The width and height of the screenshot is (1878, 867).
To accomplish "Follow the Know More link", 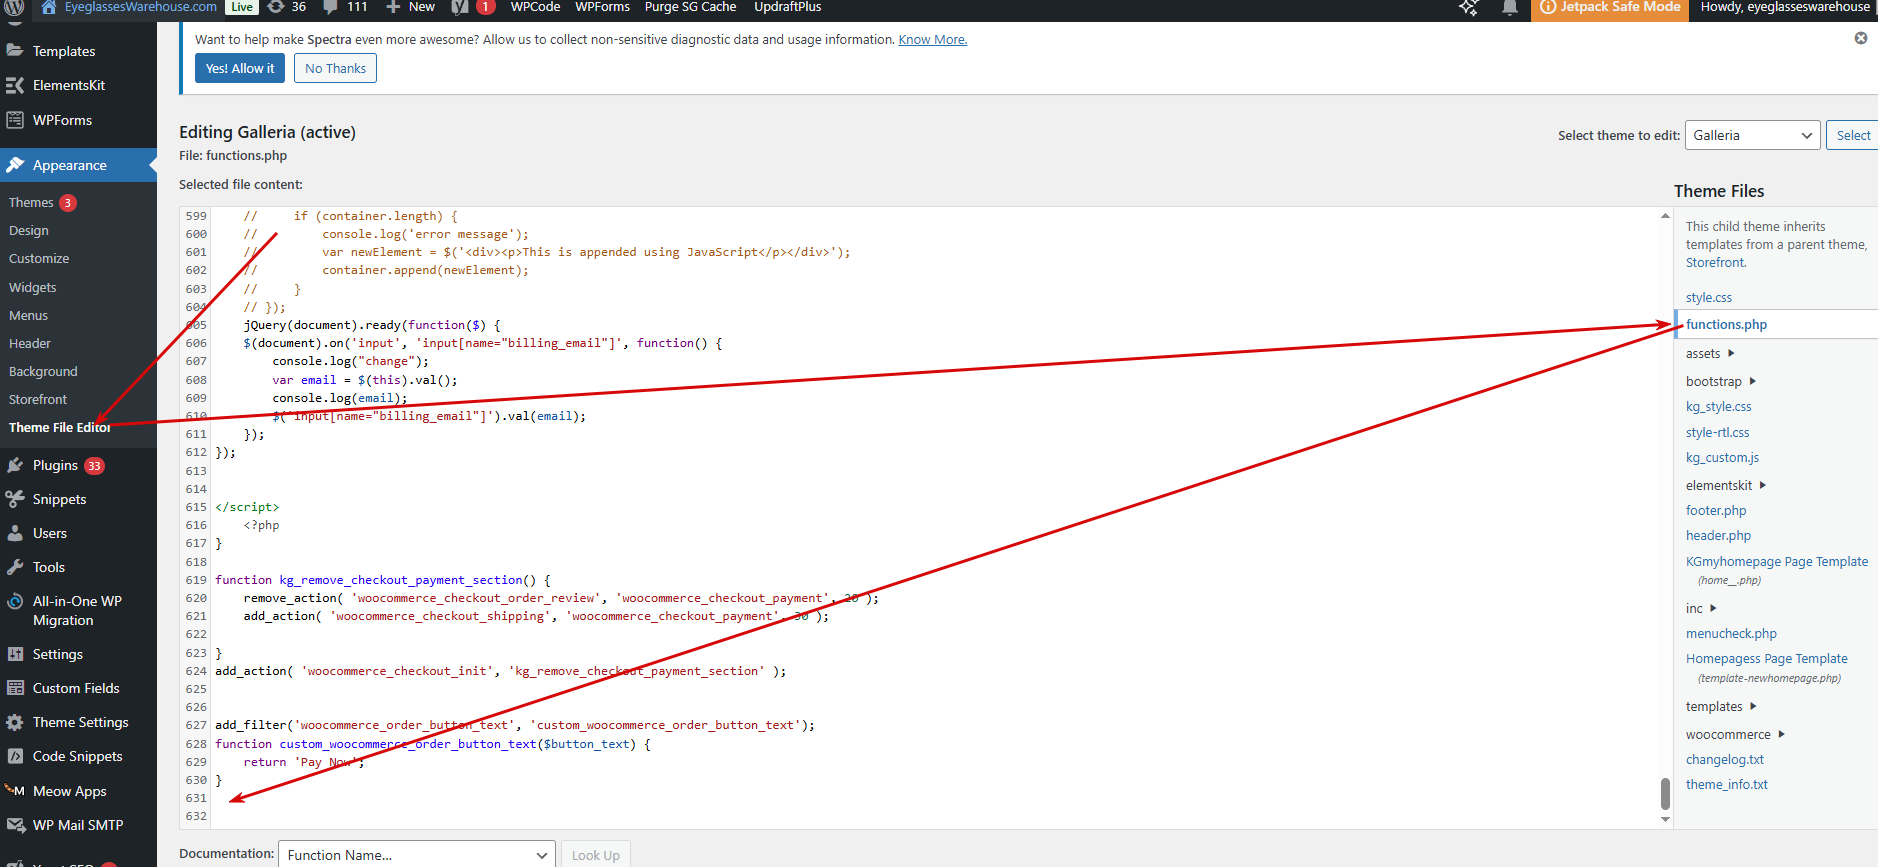I will 933,39.
